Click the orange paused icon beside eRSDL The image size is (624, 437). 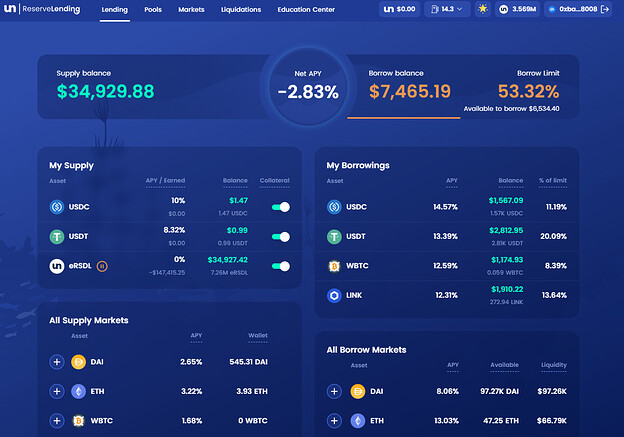click(x=102, y=266)
